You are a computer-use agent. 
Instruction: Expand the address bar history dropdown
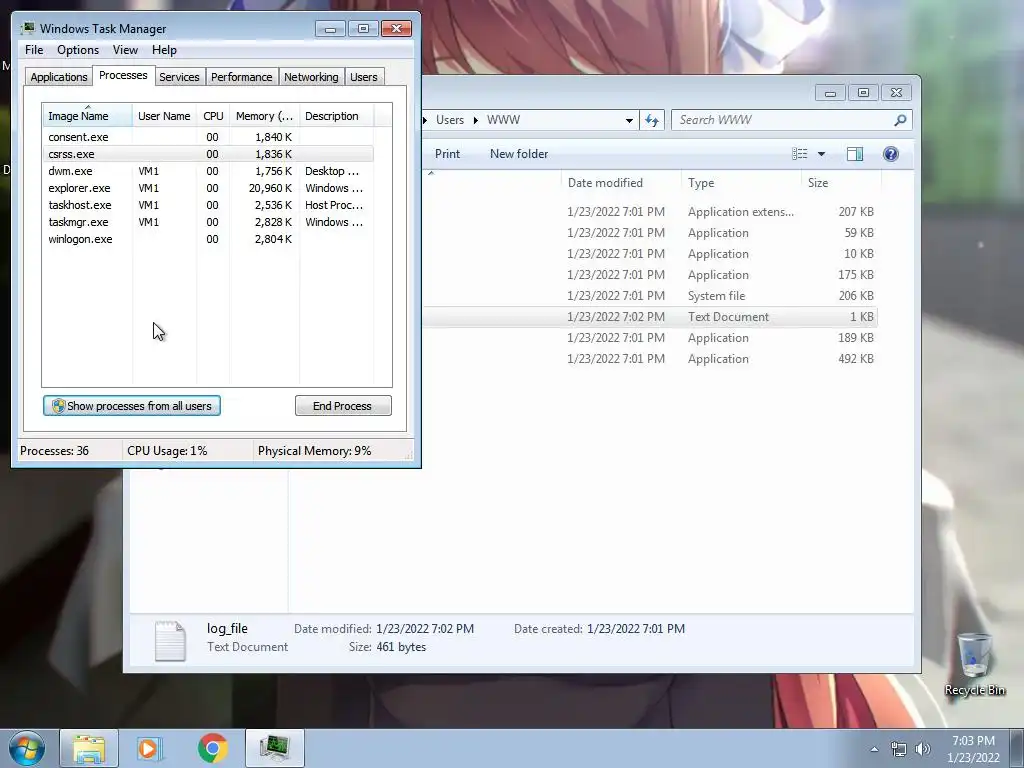tap(629, 120)
